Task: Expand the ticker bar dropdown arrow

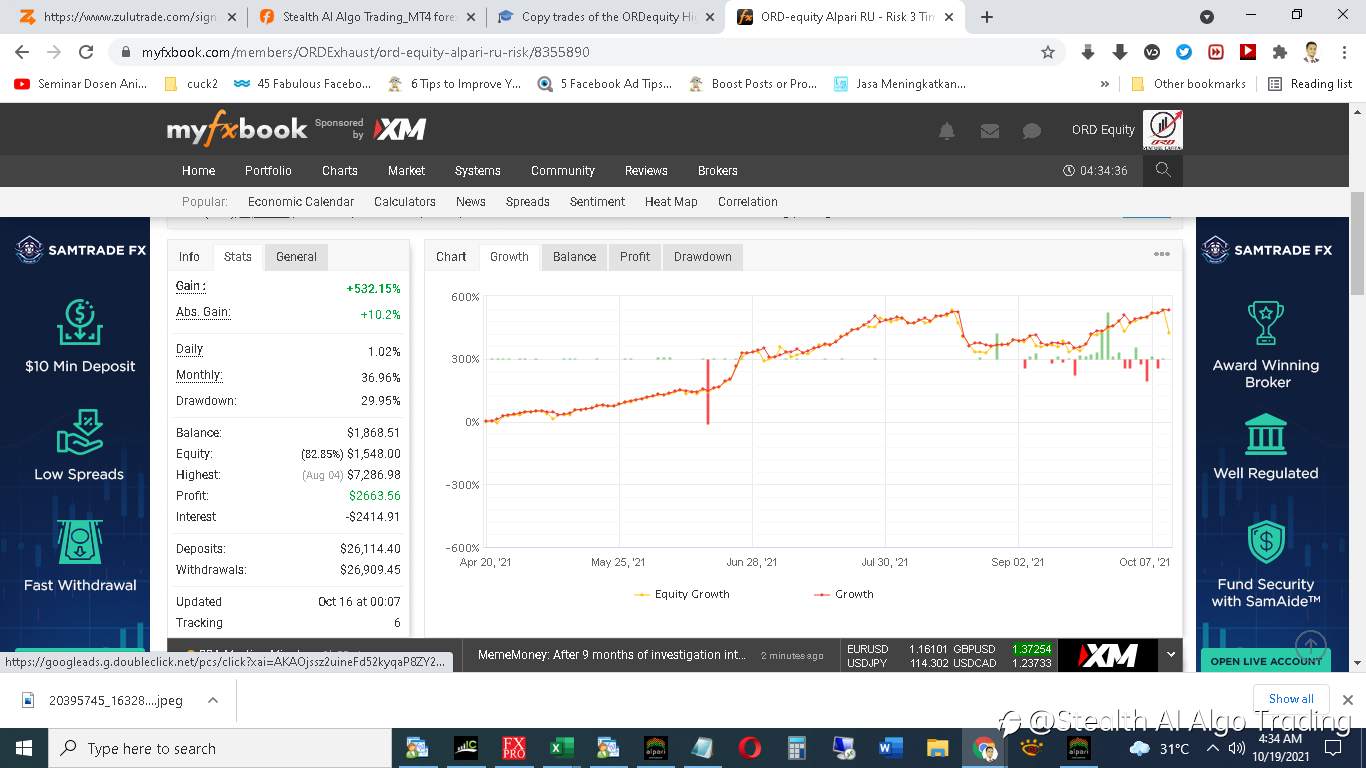Action: click(x=1171, y=656)
